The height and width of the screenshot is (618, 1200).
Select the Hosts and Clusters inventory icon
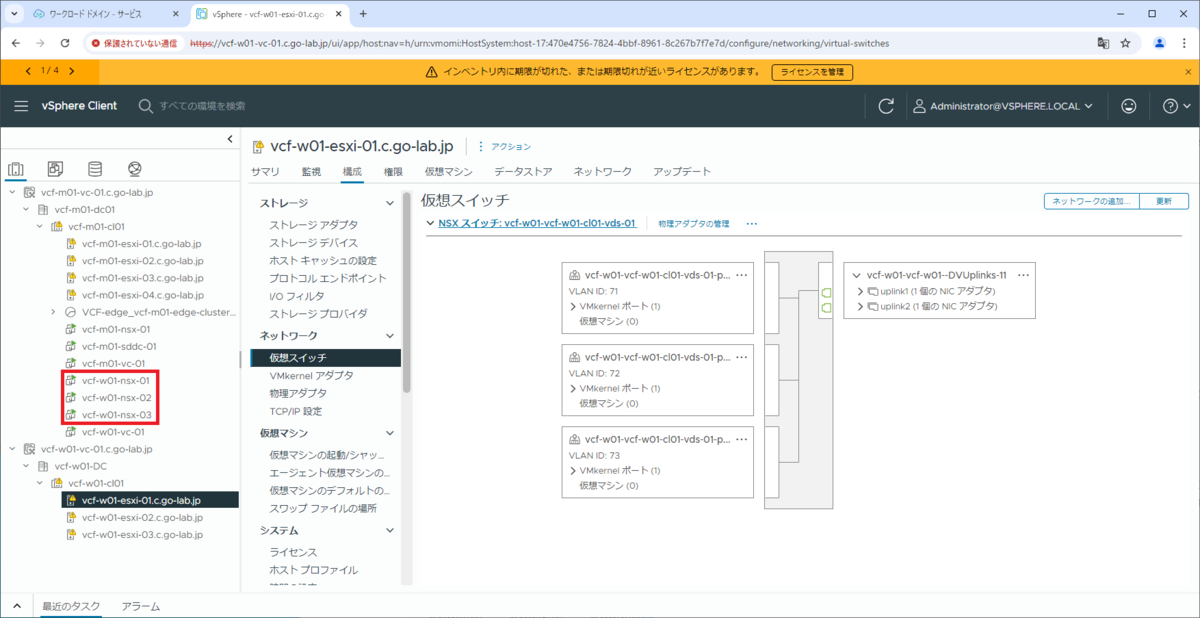coord(16,169)
